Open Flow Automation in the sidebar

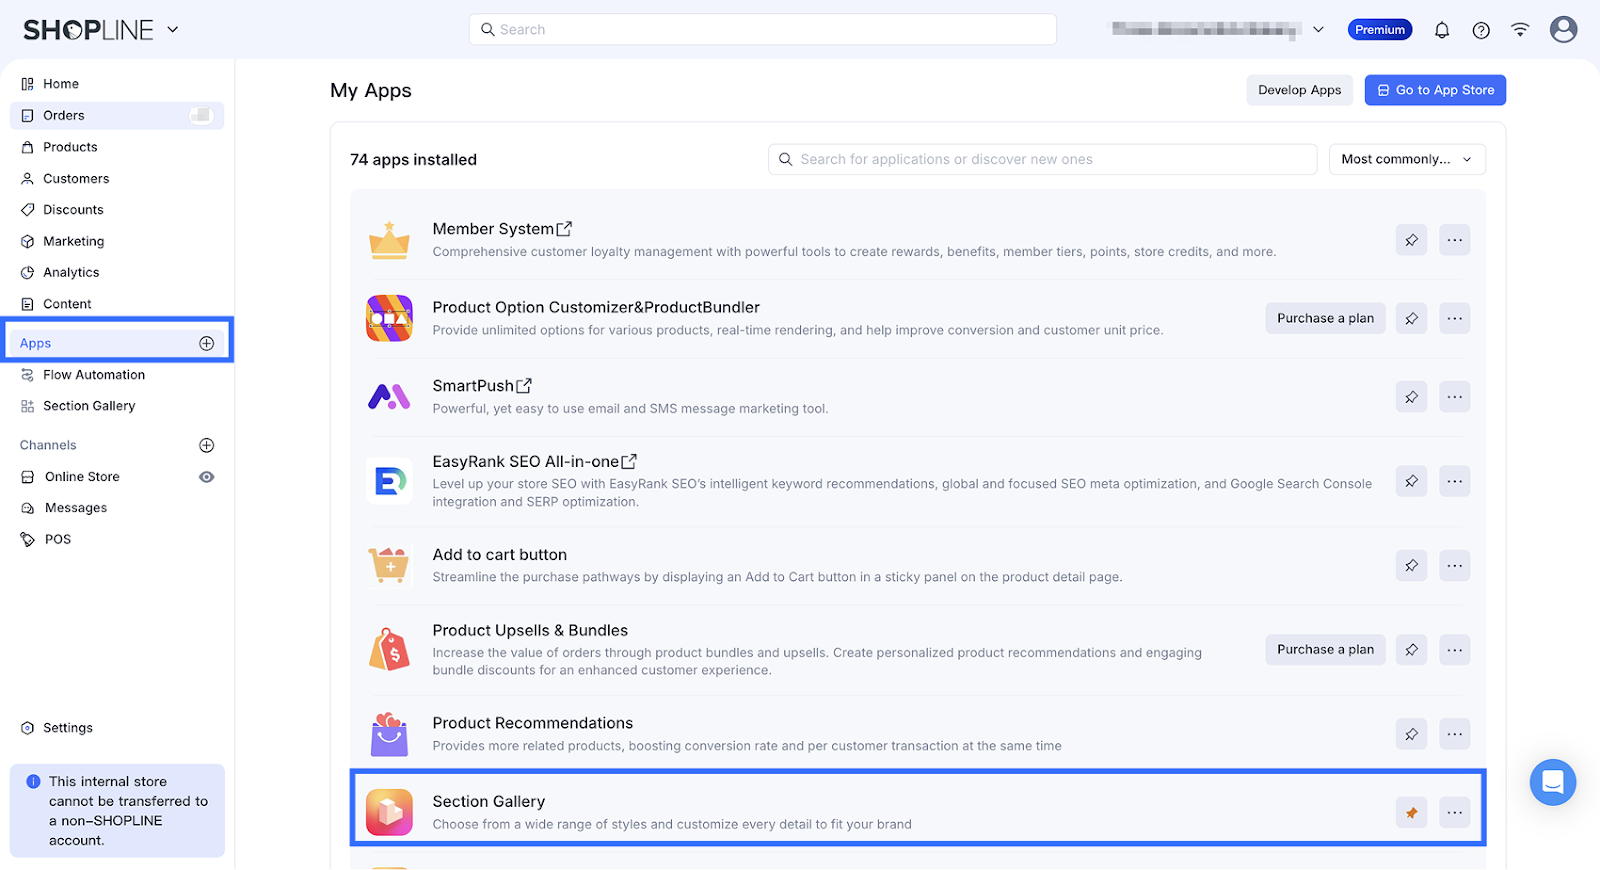point(94,375)
